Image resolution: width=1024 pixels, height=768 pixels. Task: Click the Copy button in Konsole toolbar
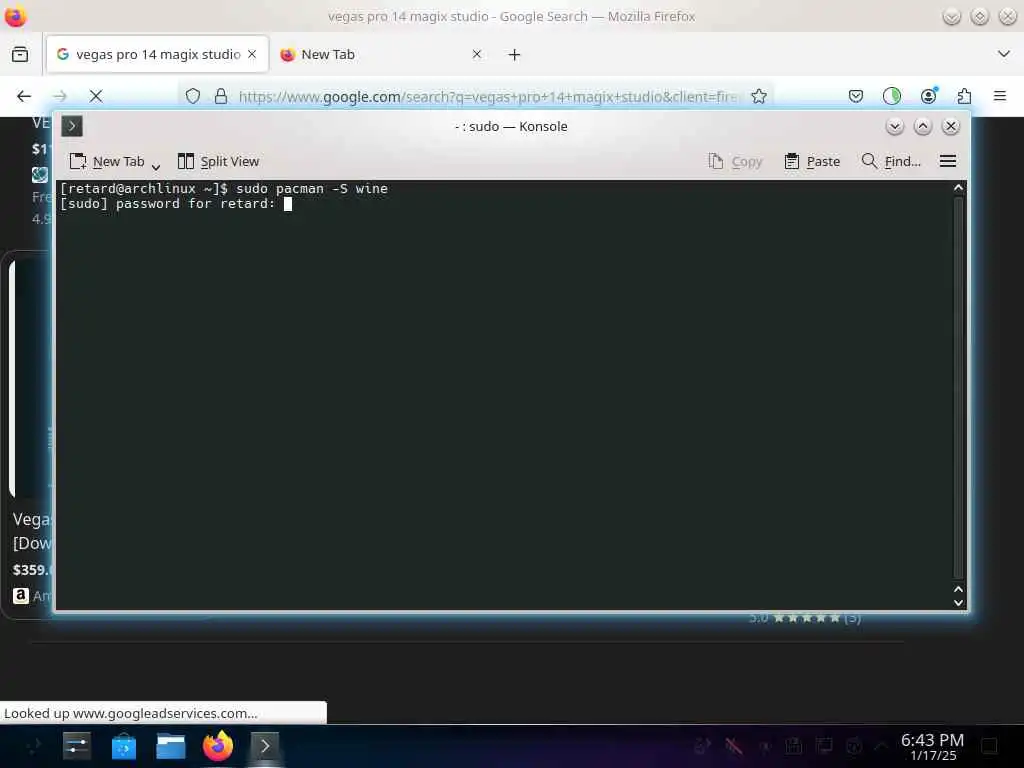point(735,161)
